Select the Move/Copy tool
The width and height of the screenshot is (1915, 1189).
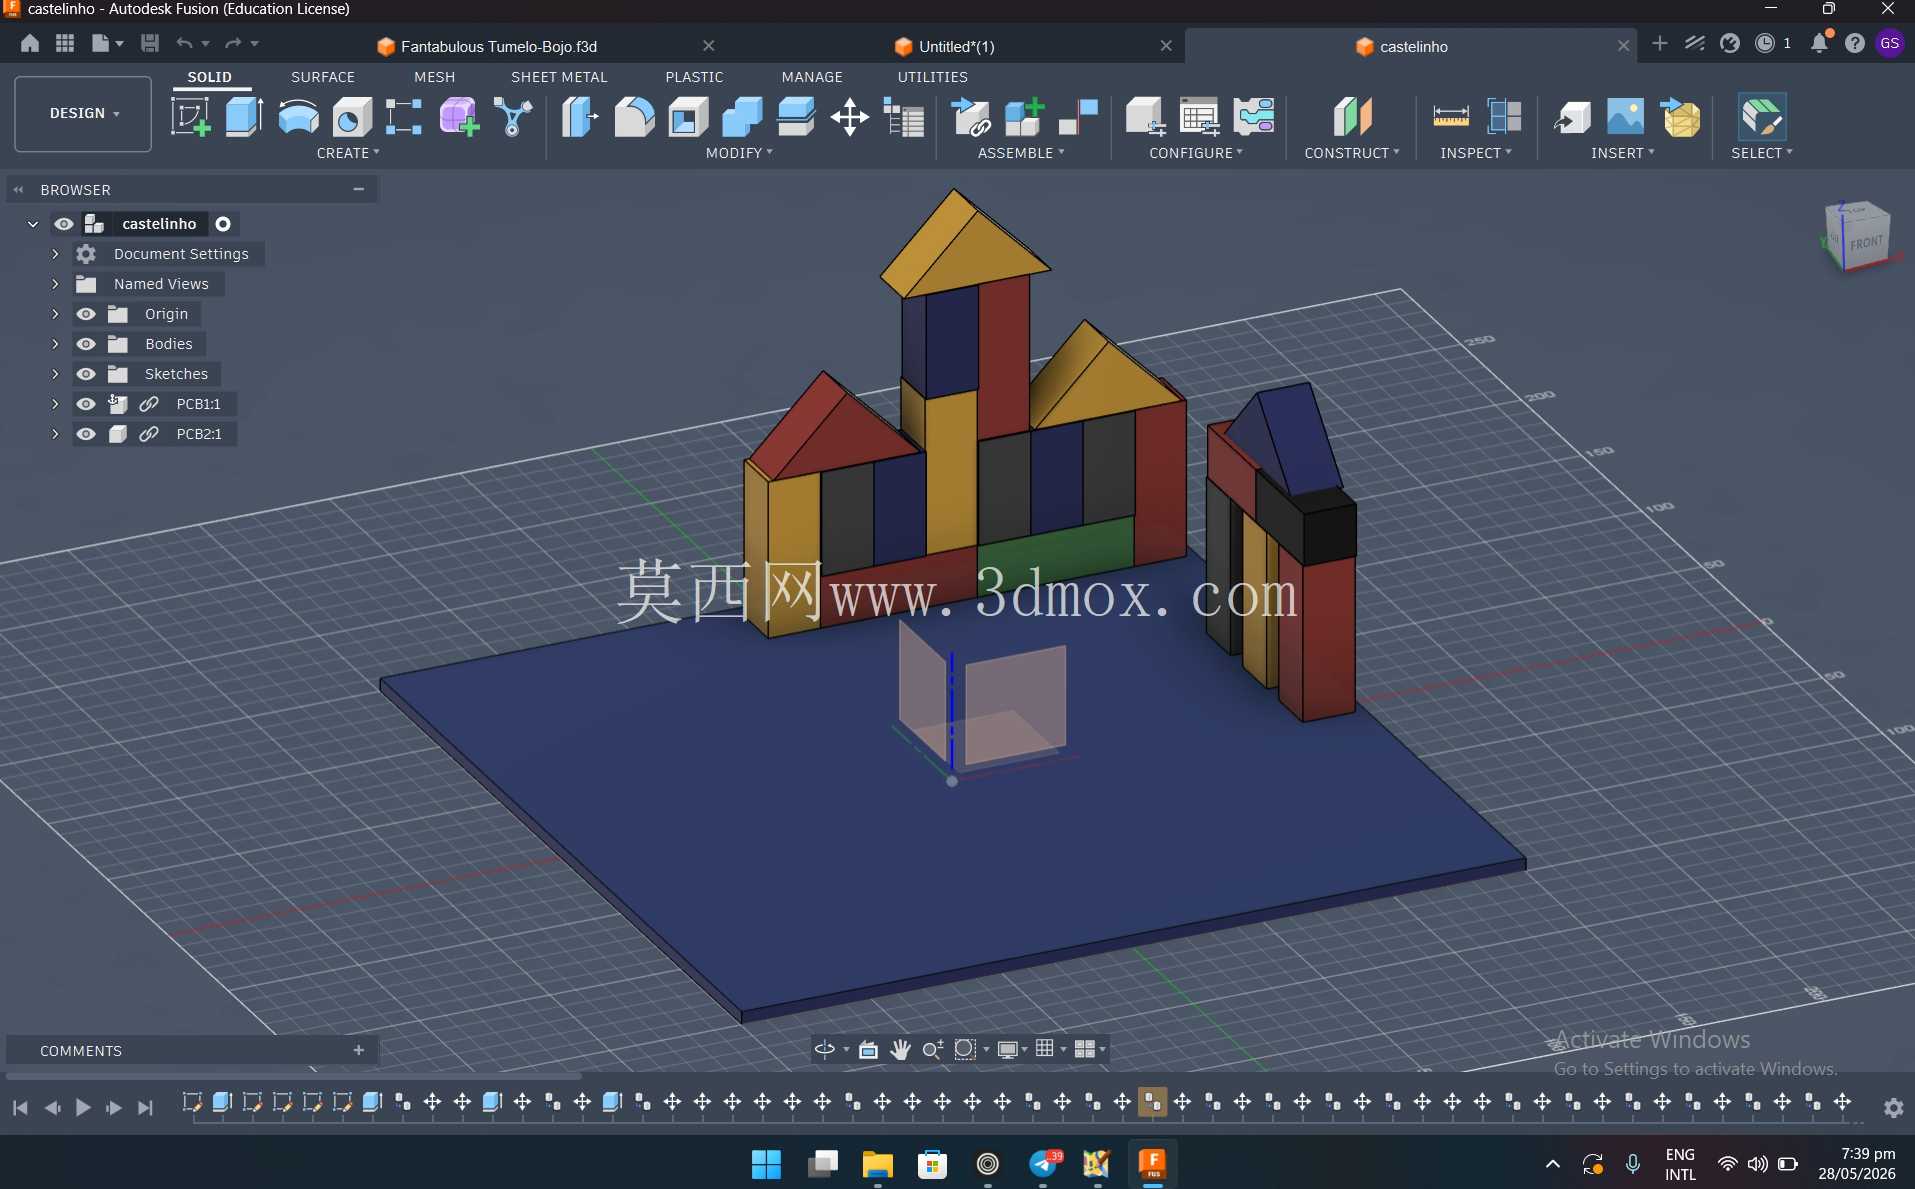point(850,117)
